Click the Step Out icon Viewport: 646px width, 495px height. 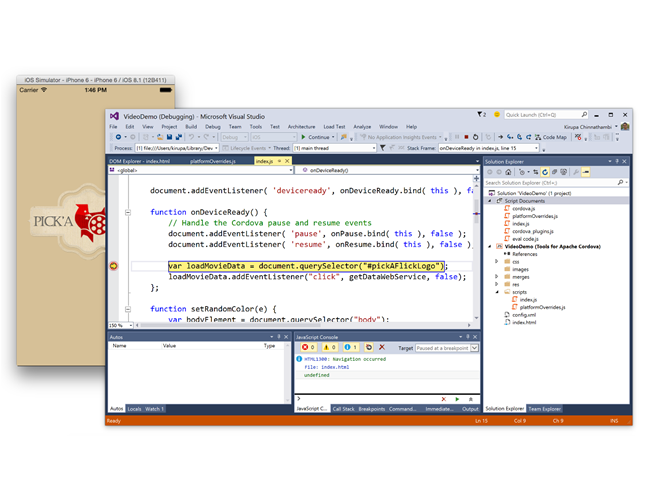528,137
